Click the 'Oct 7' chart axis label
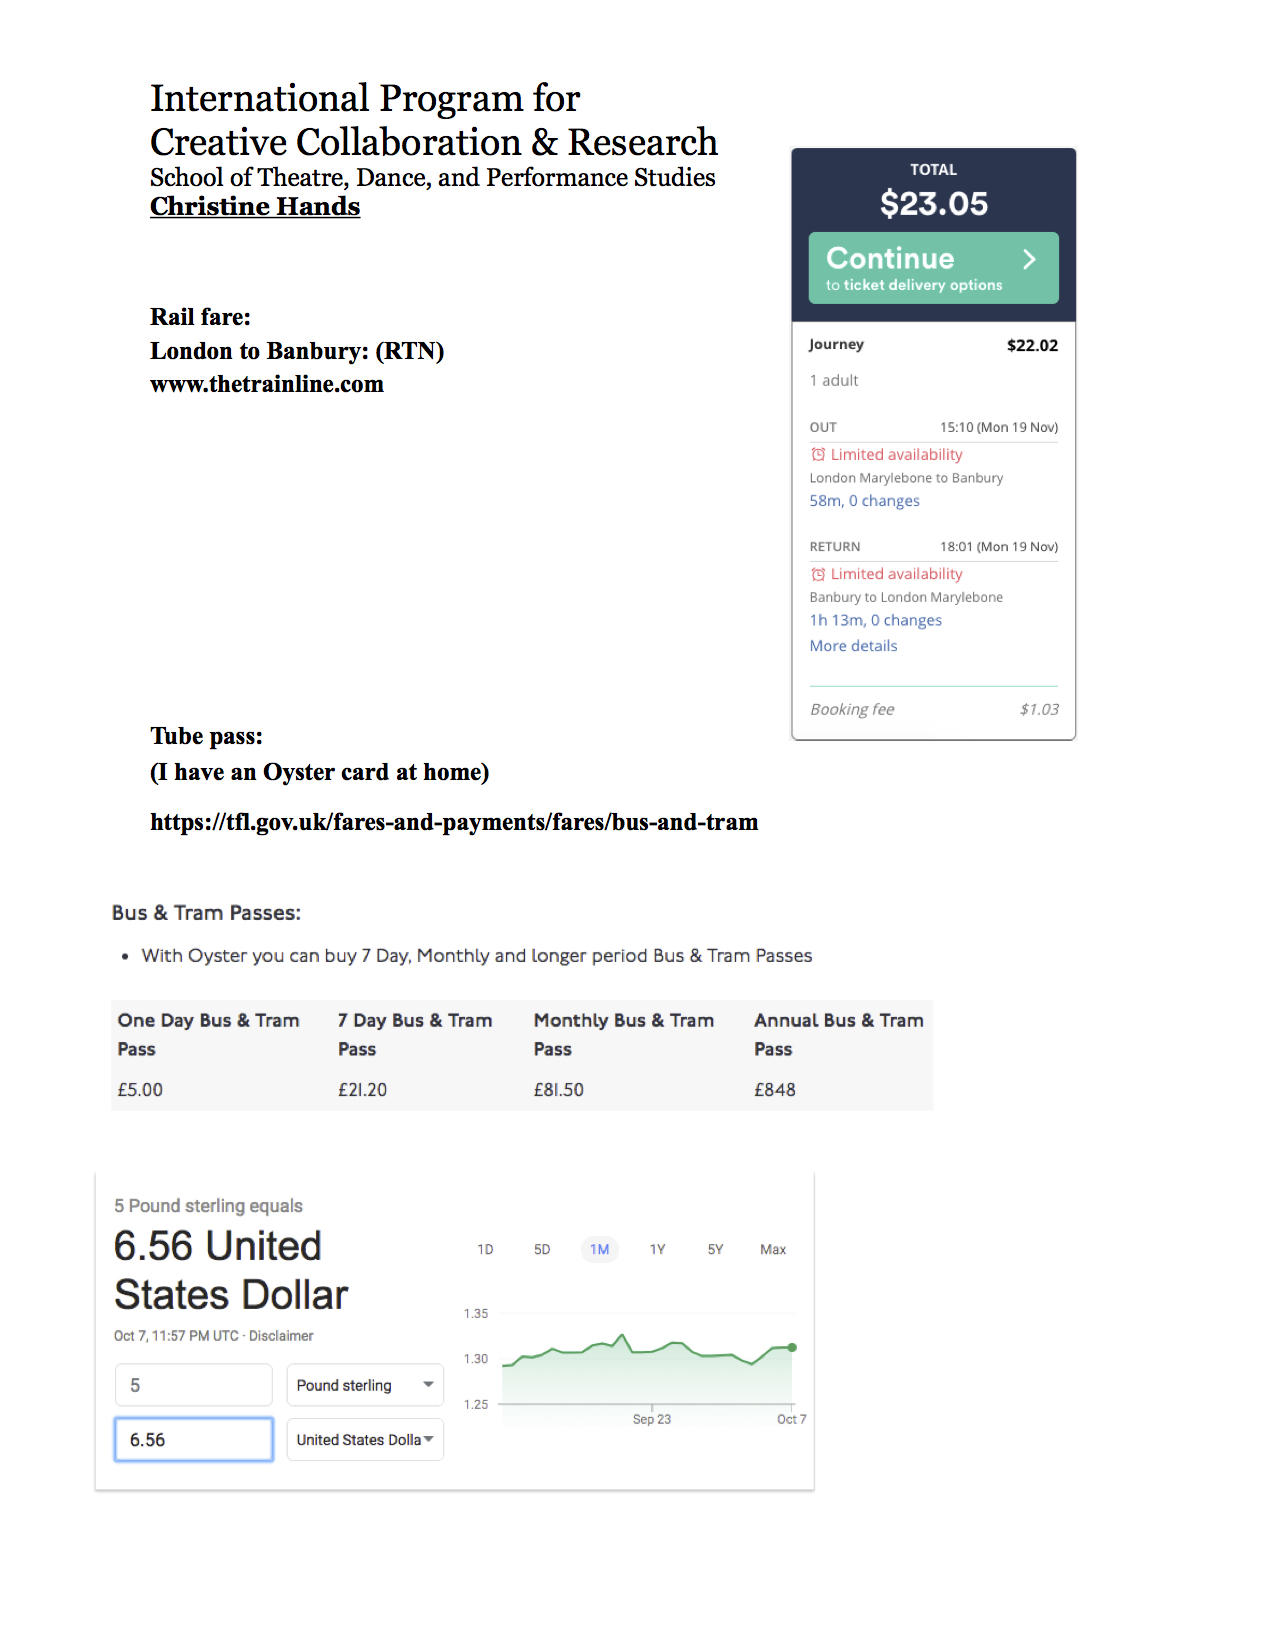This screenshot has height=1650, width=1275. [791, 1419]
